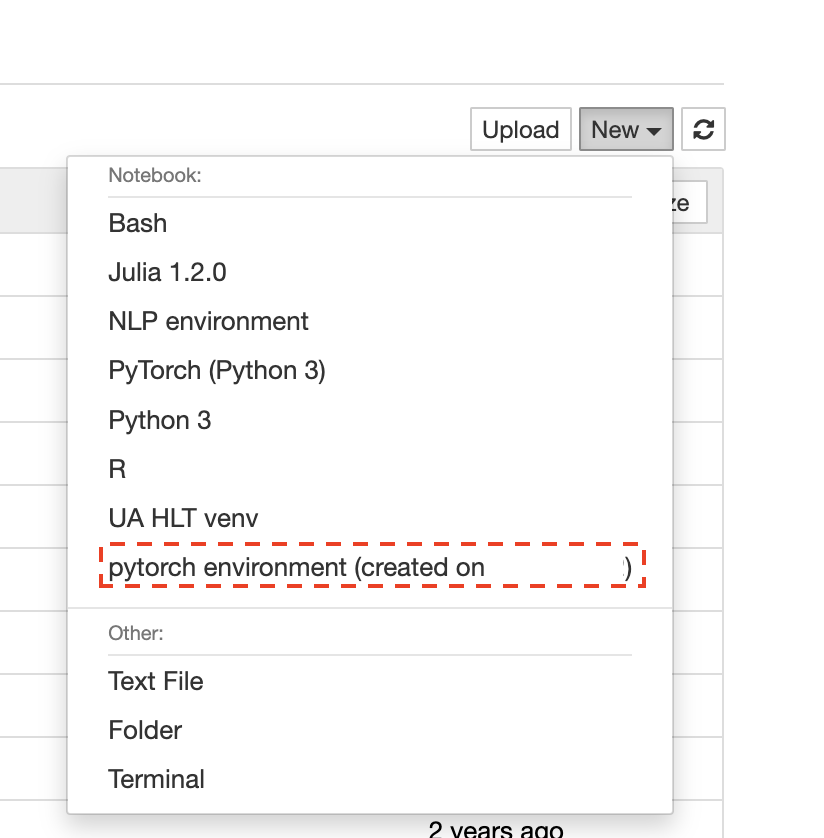The image size is (824, 838).
Task: Click the refresh notebook list icon
Action: (x=703, y=129)
